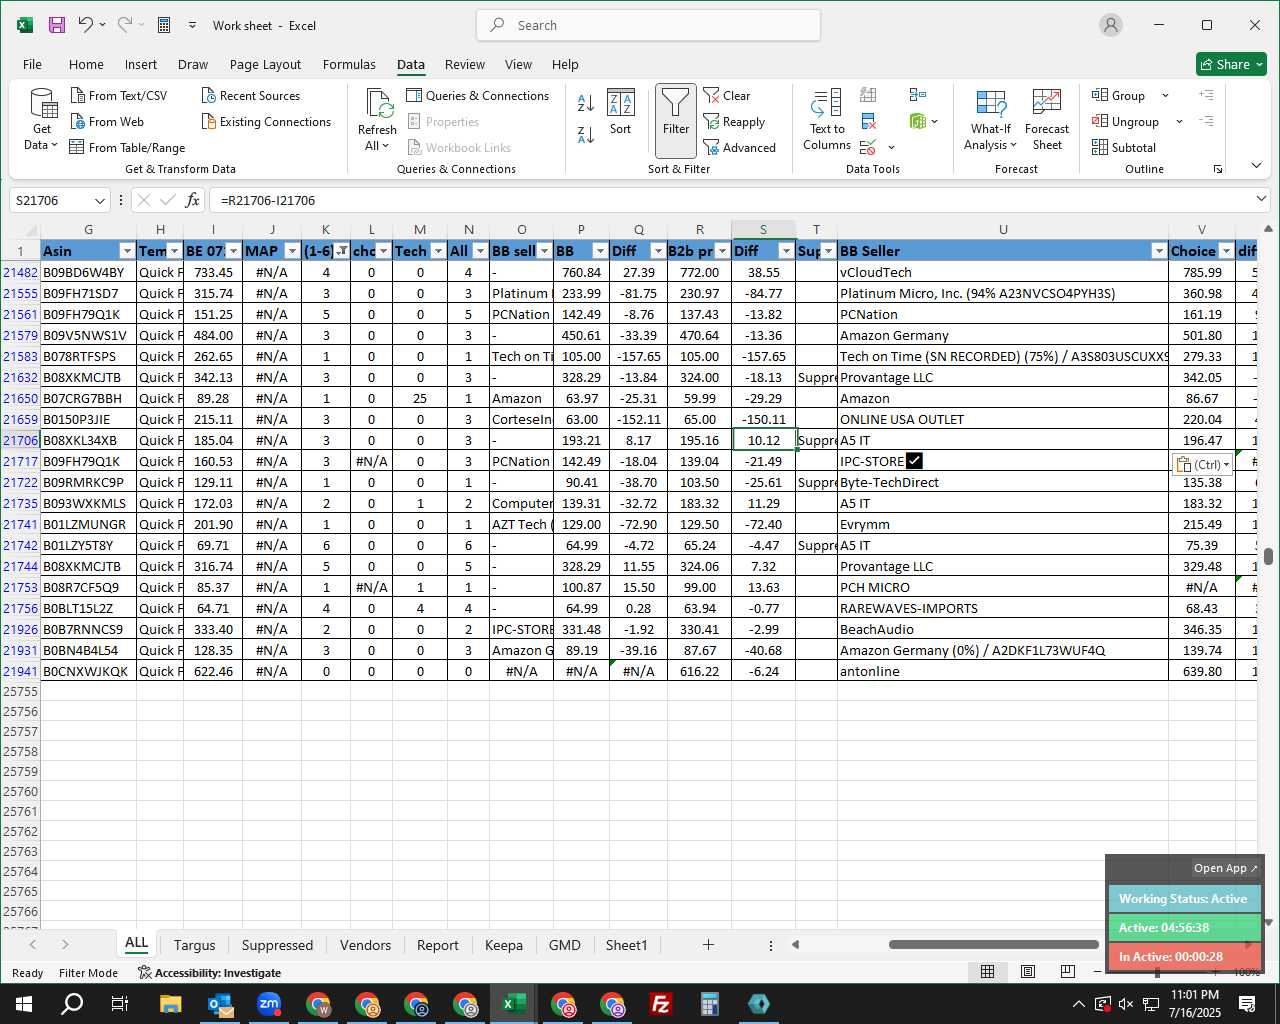Clear the applied filter
1280x1024 pixels.
click(x=727, y=95)
